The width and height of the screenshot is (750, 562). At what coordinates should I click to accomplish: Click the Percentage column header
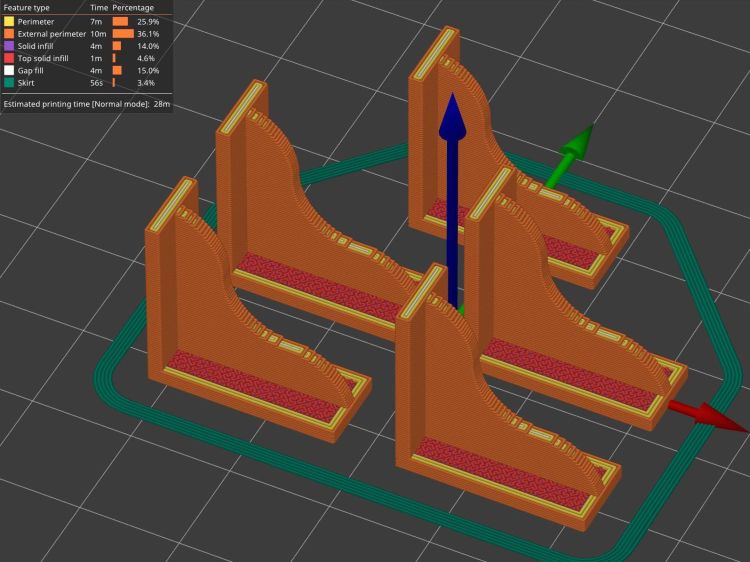[133, 8]
